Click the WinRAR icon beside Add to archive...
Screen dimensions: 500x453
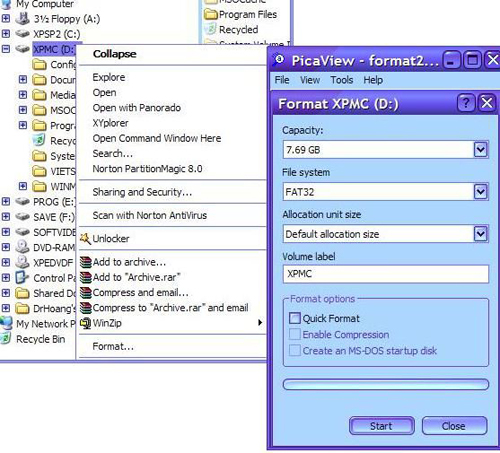pyautogui.click(x=86, y=262)
